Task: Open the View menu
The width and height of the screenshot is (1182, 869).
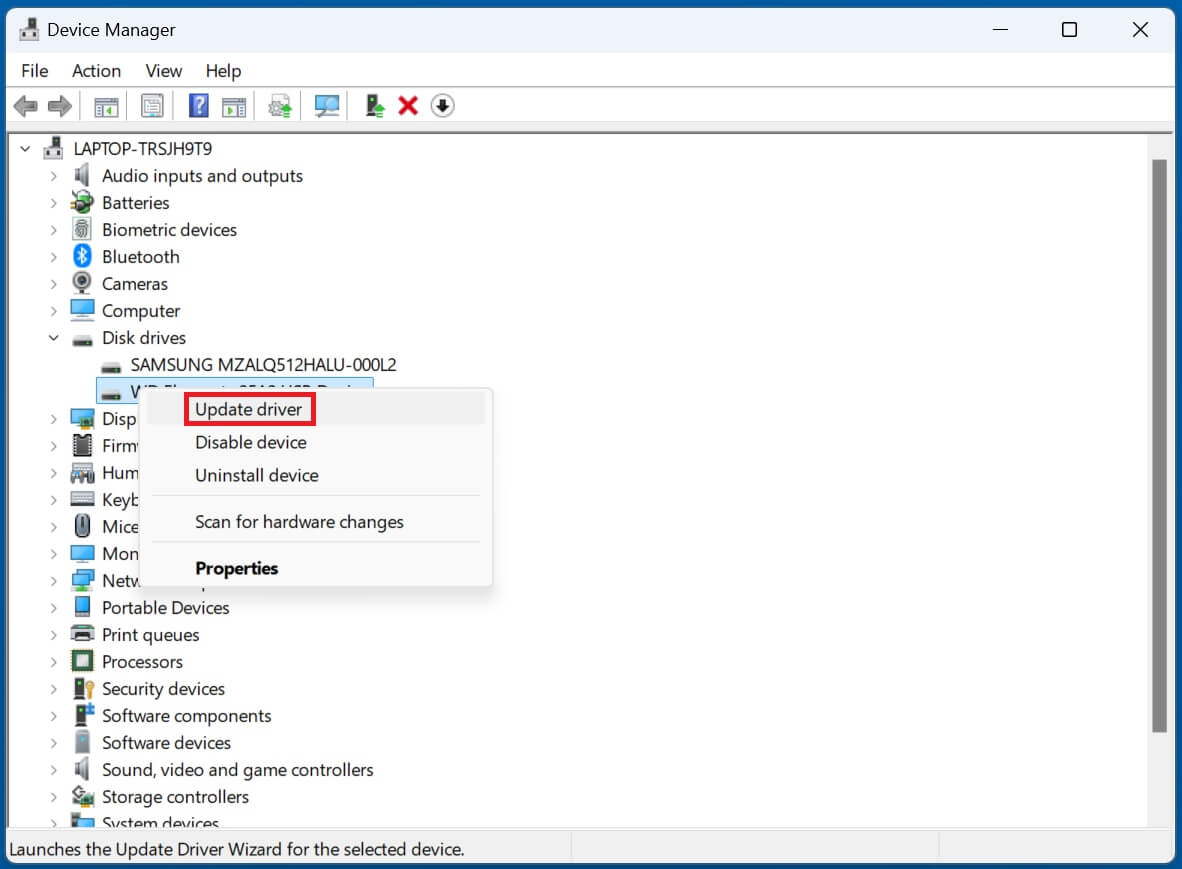Action: coord(163,71)
